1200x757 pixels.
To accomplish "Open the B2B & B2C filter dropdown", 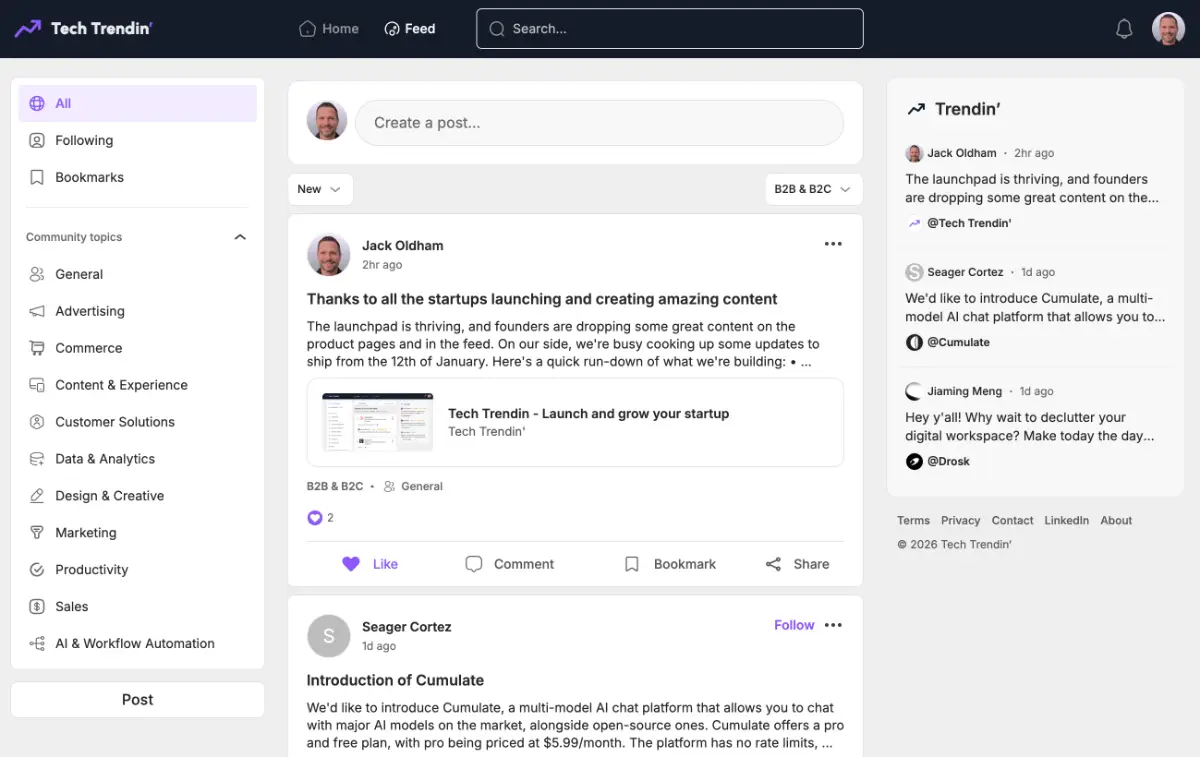I will (x=813, y=189).
